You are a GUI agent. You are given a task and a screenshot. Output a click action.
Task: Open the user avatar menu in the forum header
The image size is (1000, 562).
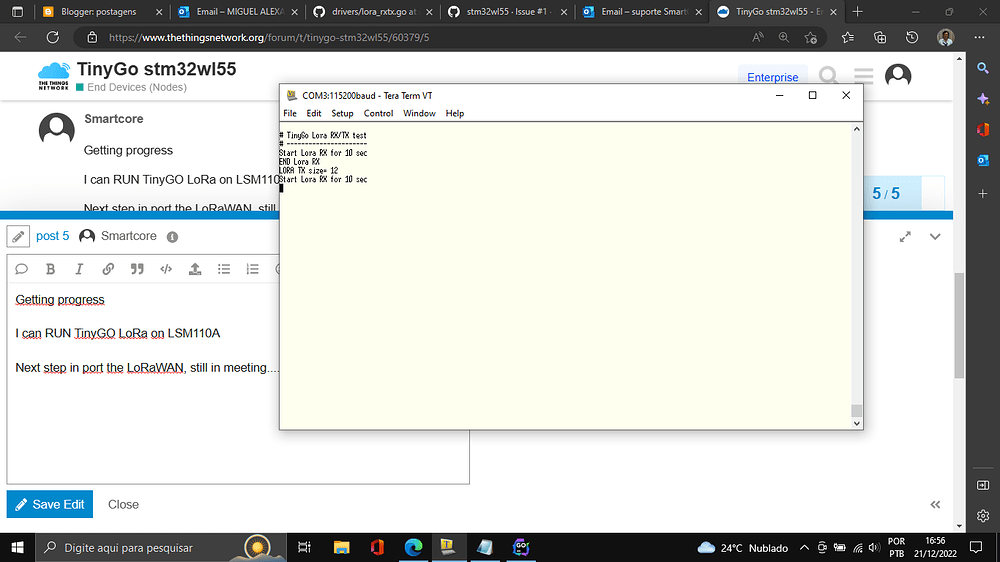tap(898, 76)
